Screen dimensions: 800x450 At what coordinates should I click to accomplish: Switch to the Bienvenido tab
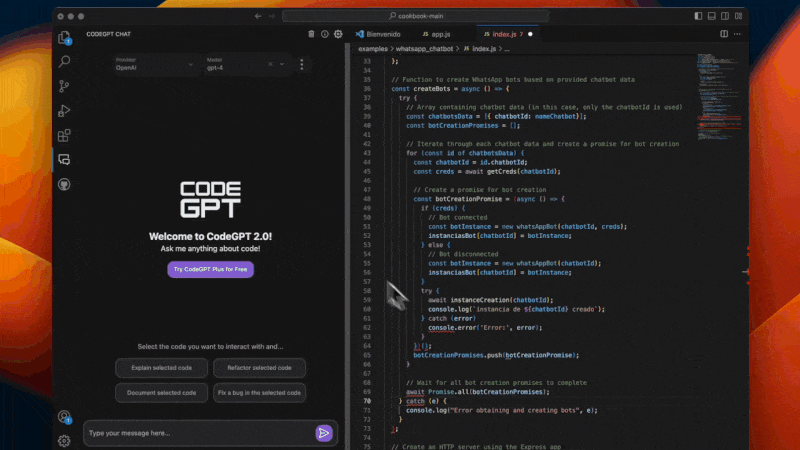tap(378, 34)
